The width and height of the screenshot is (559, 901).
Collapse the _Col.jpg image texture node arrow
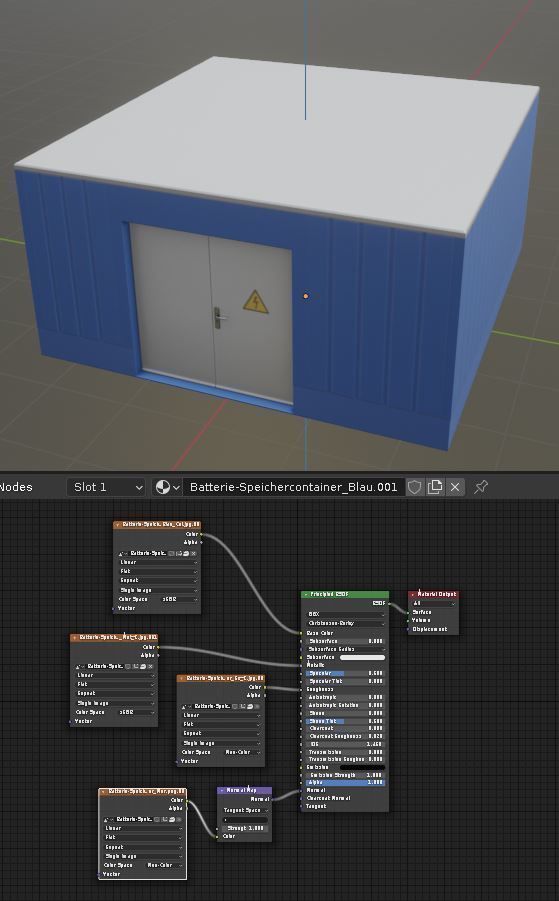pyautogui.click(x=118, y=525)
